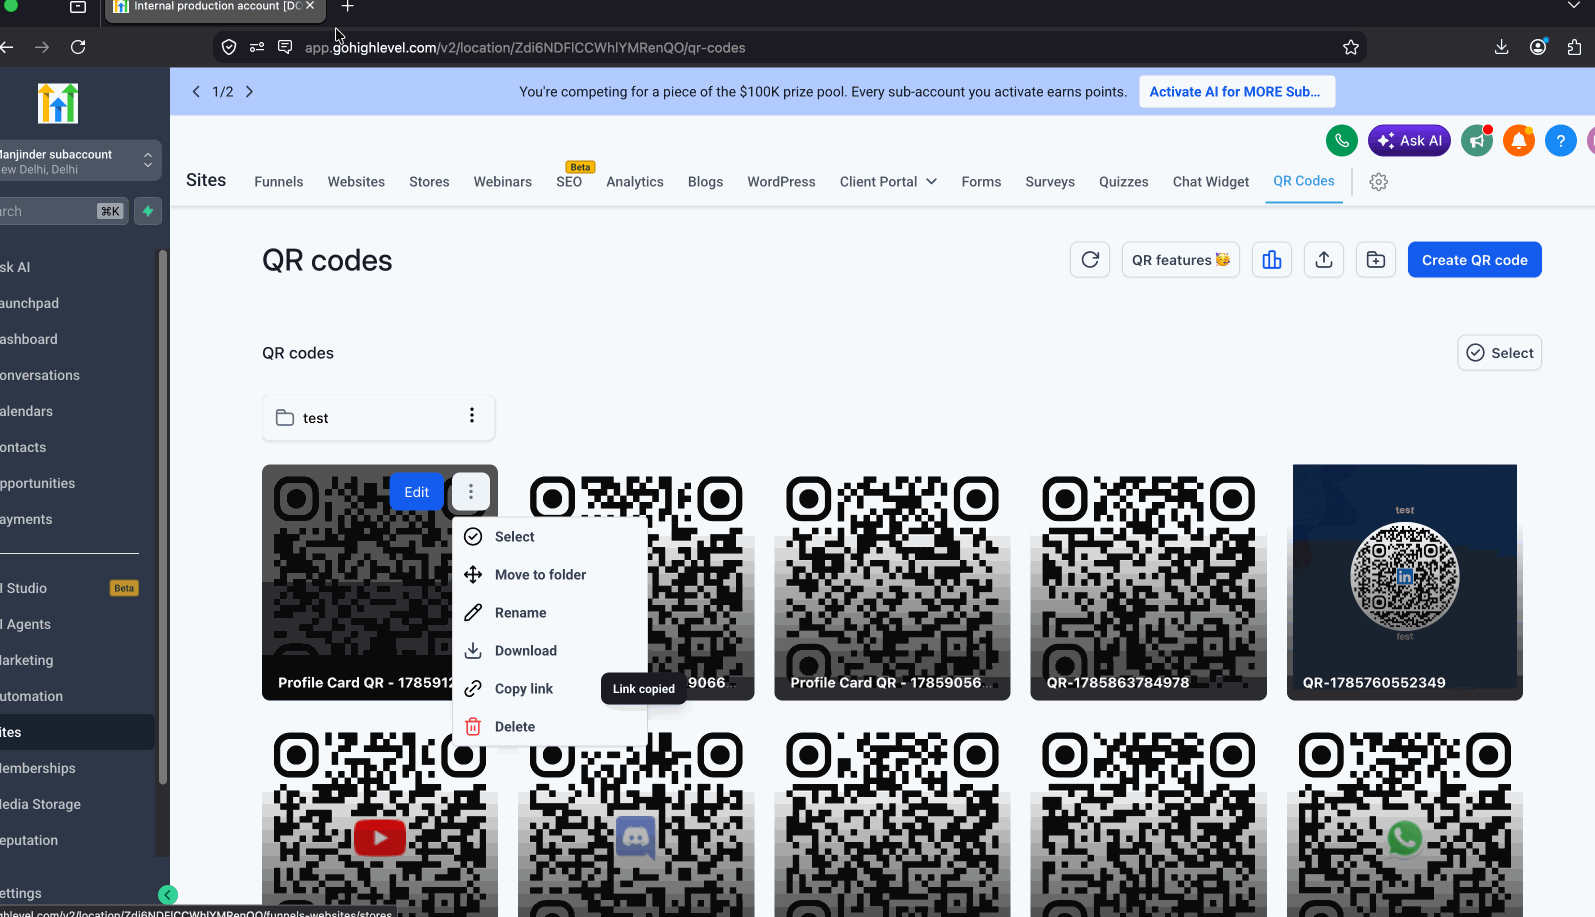Open the WordPress tab

(x=782, y=182)
